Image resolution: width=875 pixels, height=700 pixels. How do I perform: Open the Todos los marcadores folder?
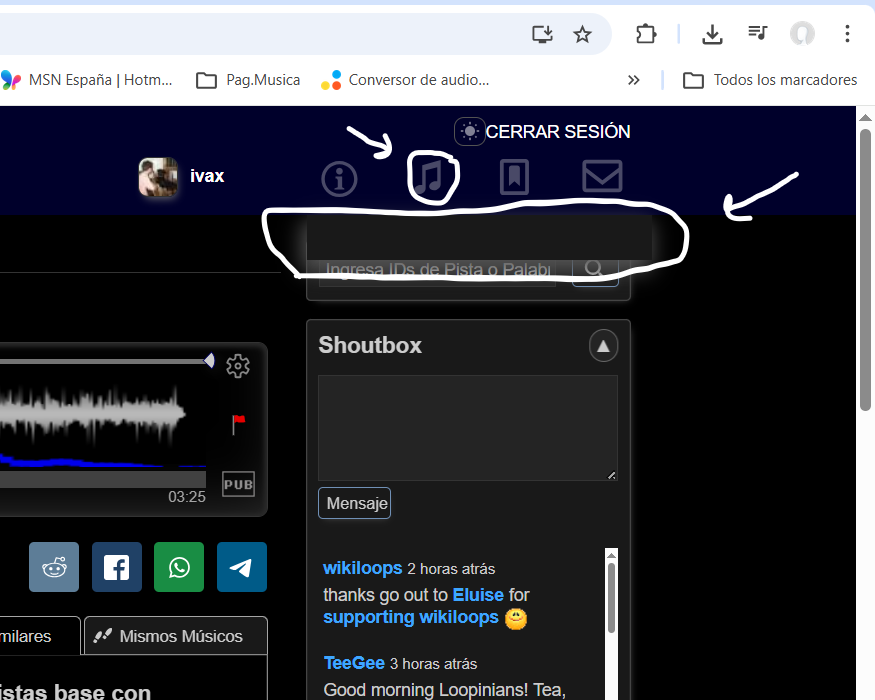pyautogui.click(x=770, y=80)
